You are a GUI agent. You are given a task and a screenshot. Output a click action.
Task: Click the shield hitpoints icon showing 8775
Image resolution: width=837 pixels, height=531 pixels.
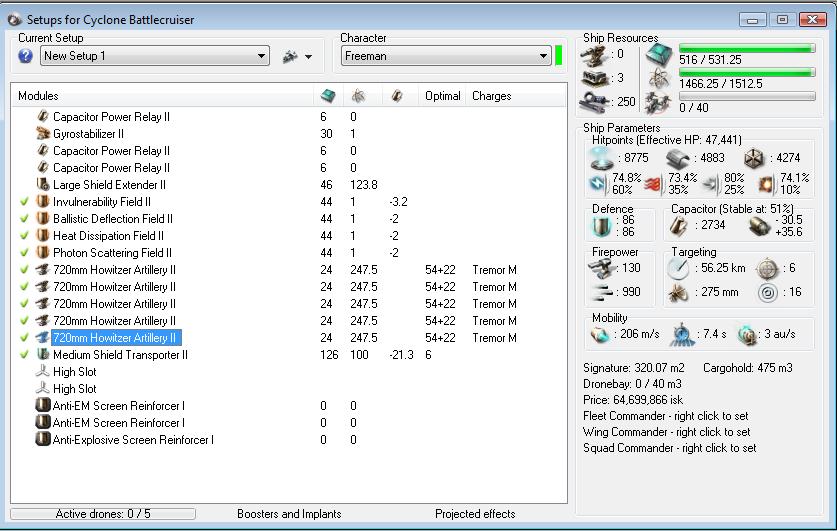(x=601, y=158)
